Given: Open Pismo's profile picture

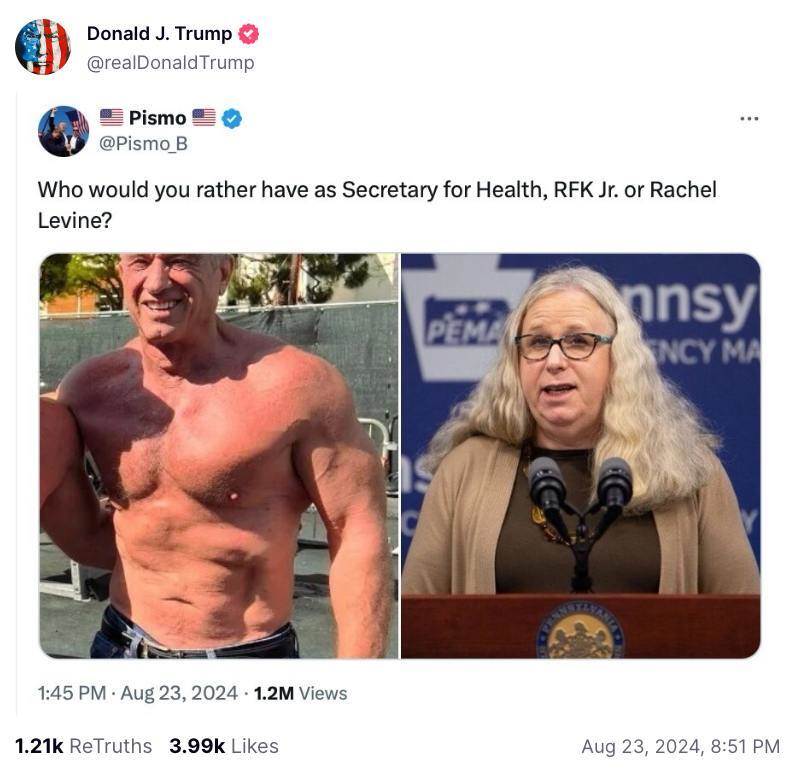Looking at the screenshot, I should point(63,131).
